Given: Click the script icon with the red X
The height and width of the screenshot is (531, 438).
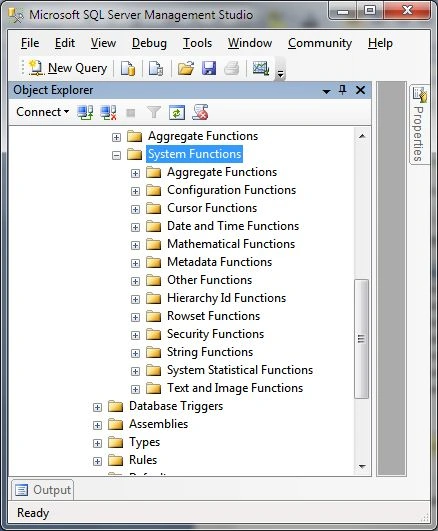Looking at the screenshot, I should 200,112.
